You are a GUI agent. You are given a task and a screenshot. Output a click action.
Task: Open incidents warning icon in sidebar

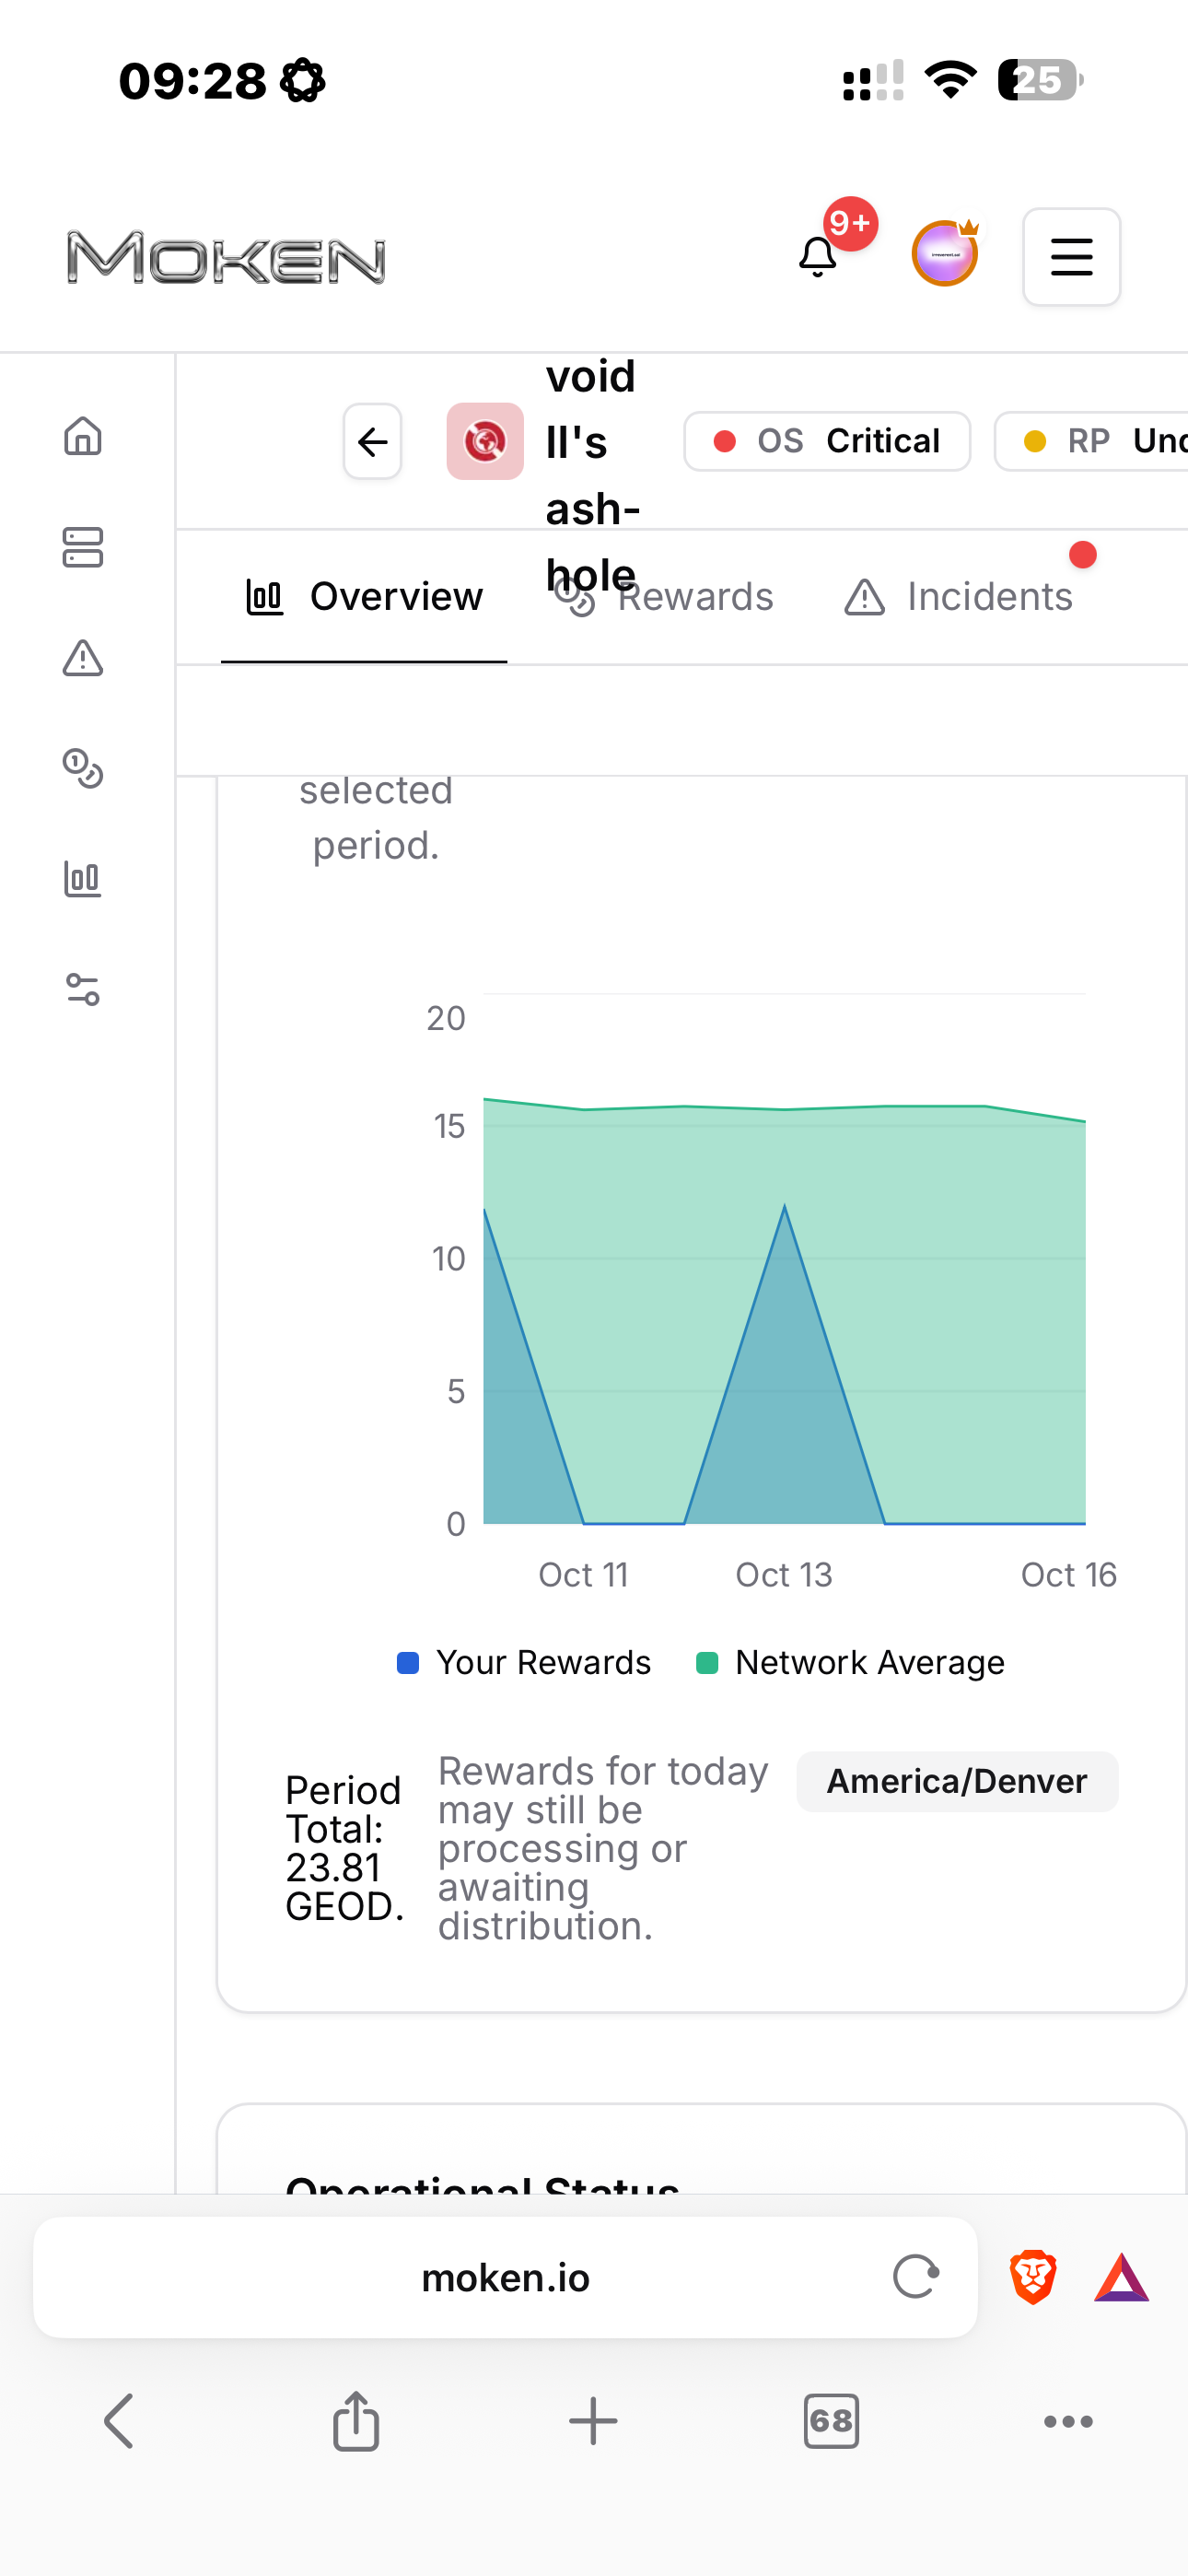83,658
